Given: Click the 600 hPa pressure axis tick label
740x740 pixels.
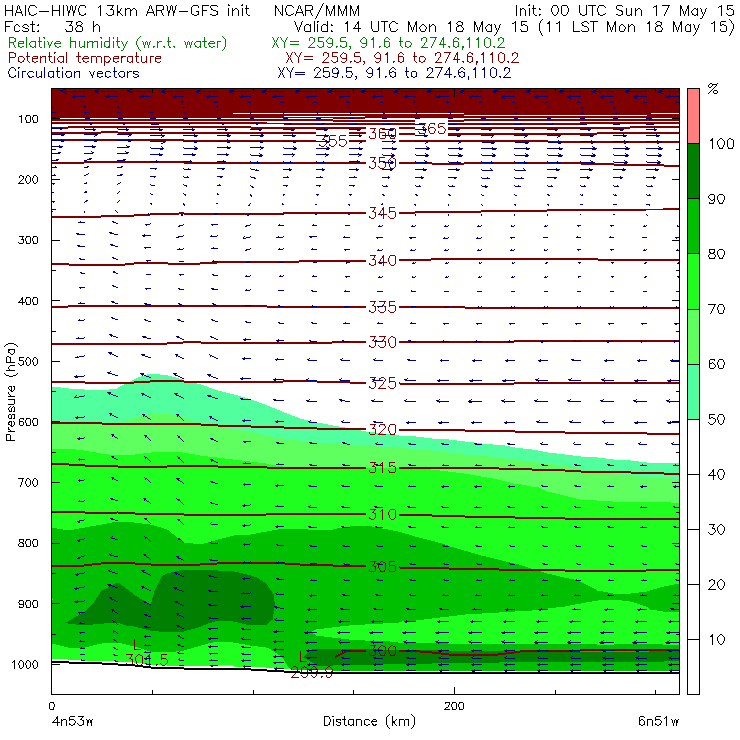Looking at the screenshot, I should (x=28, y=422).
